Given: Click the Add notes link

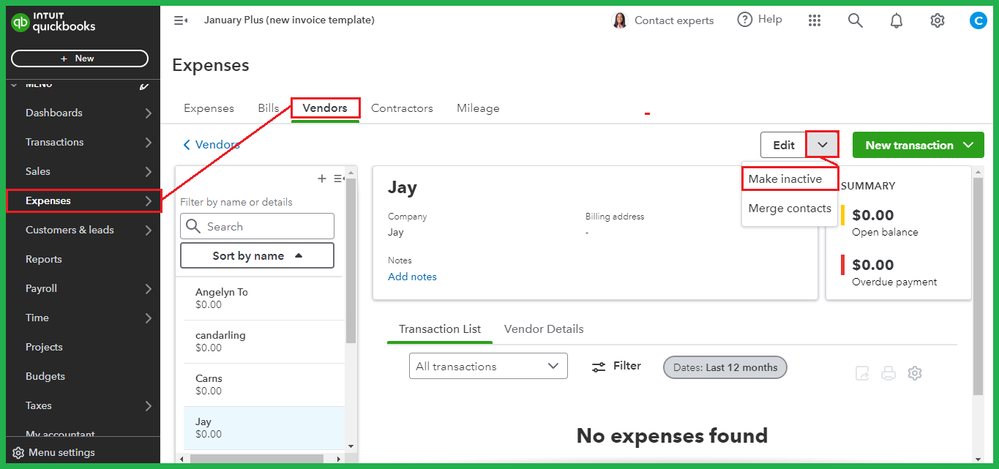Looking at the screenshot, I should pyautogui.click(x=412, y=277).
